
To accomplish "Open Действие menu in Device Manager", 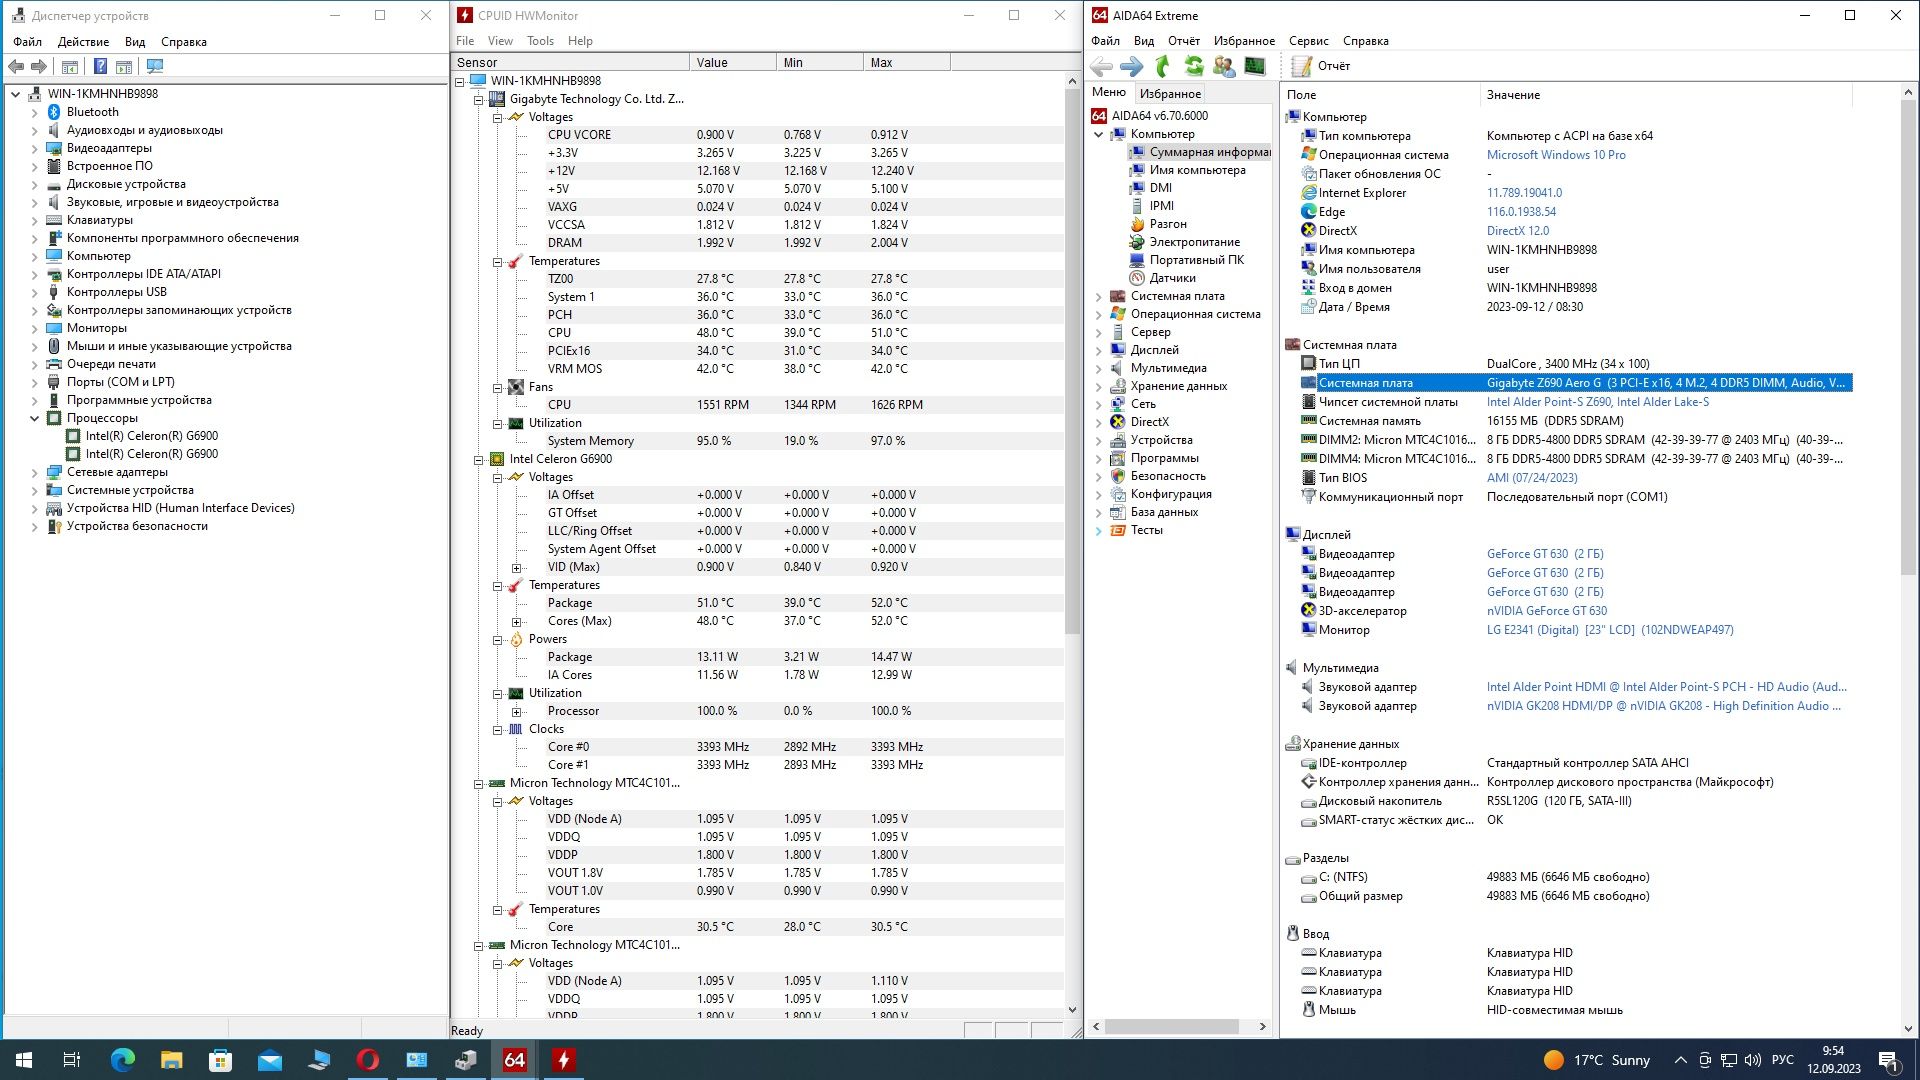I will (x=83, y=42).
